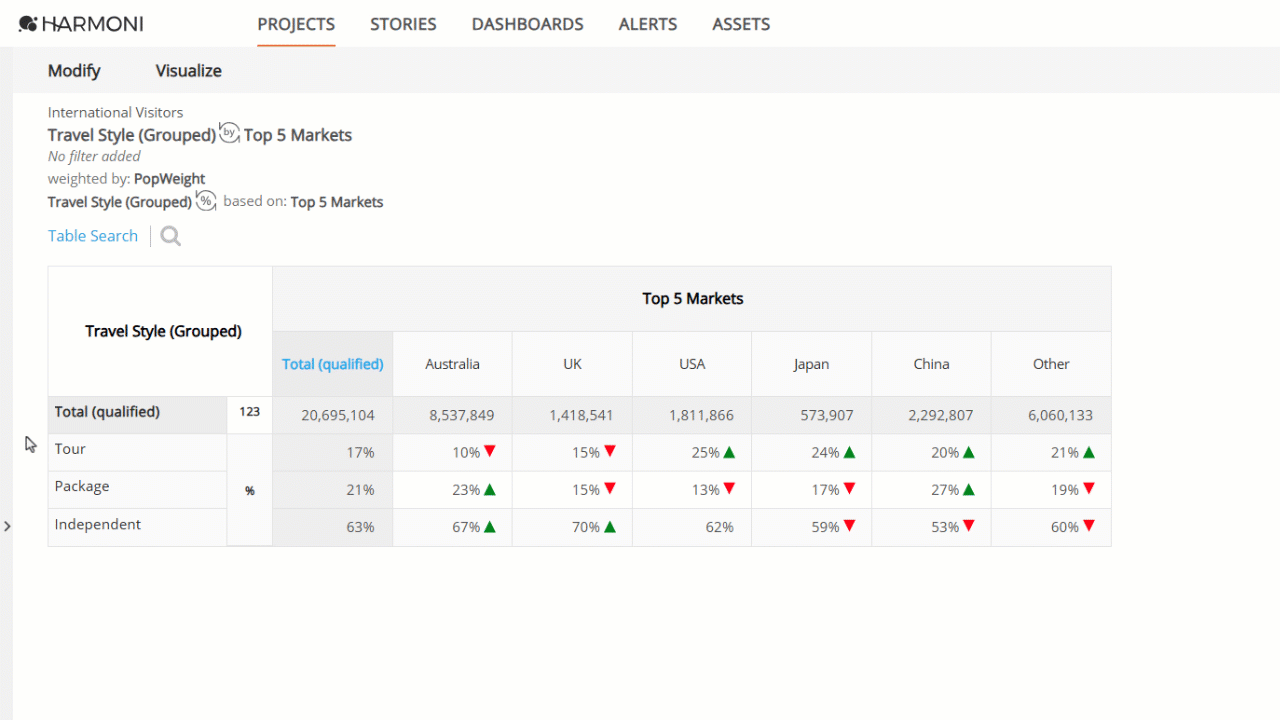Click green up arrow beside China Package 27%
This screenshot has width=1280, height=720.
tap(969, 490)
